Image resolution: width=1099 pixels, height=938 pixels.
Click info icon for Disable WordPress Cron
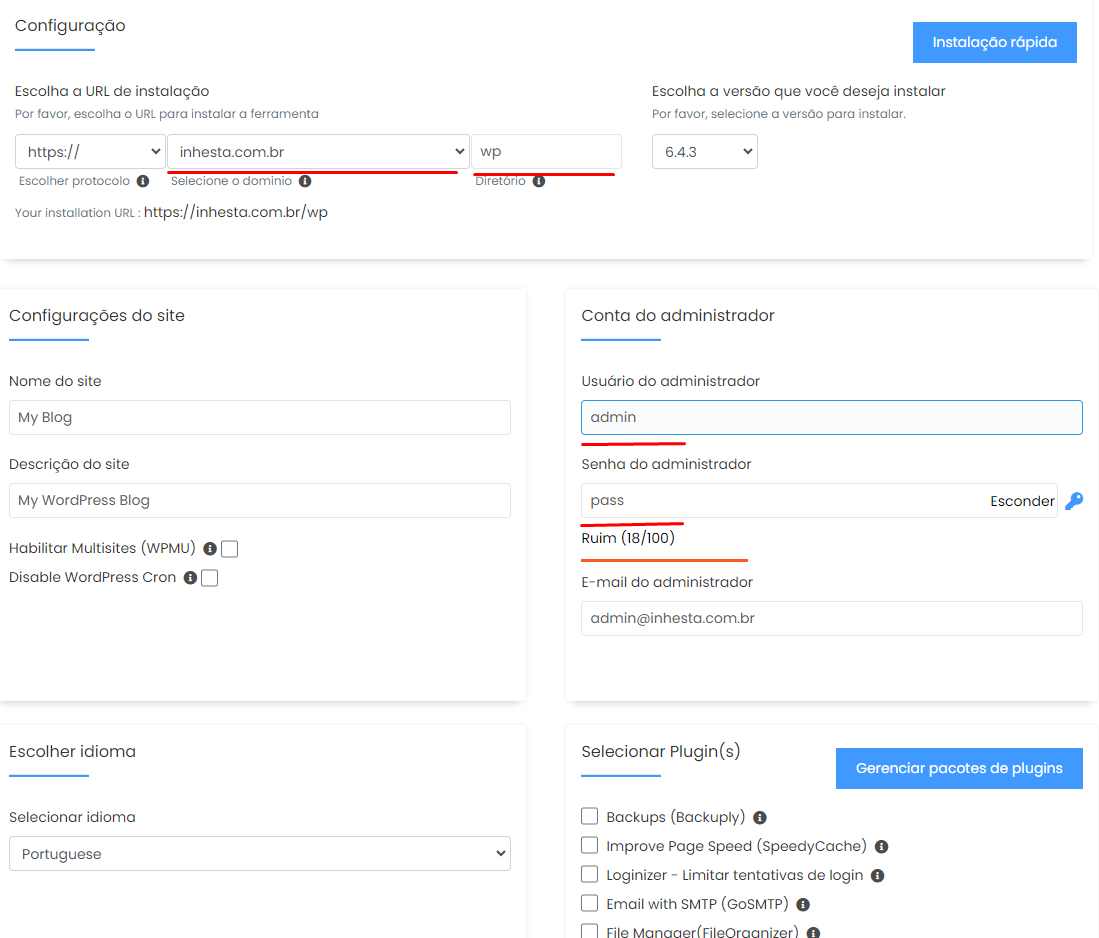190,578
